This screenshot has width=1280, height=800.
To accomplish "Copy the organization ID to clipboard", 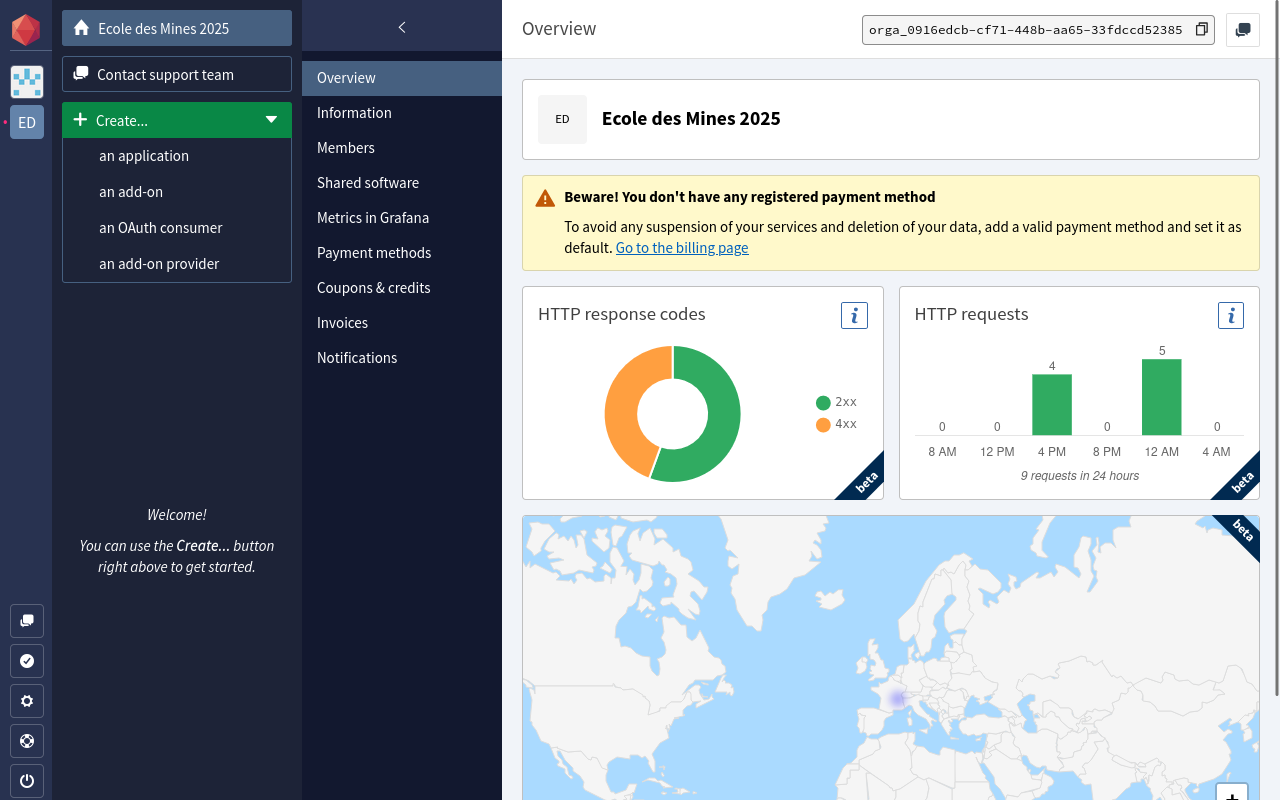I will click(x=1202, y=30).
